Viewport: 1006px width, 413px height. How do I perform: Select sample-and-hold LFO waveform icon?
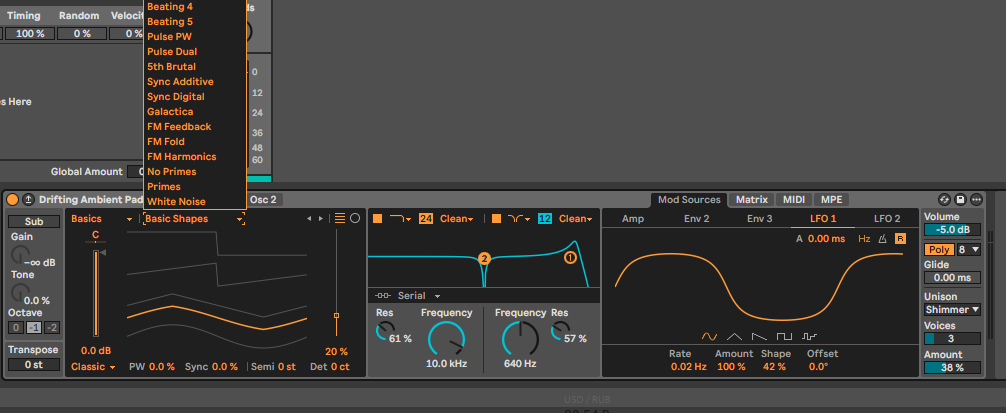point(810,336)
